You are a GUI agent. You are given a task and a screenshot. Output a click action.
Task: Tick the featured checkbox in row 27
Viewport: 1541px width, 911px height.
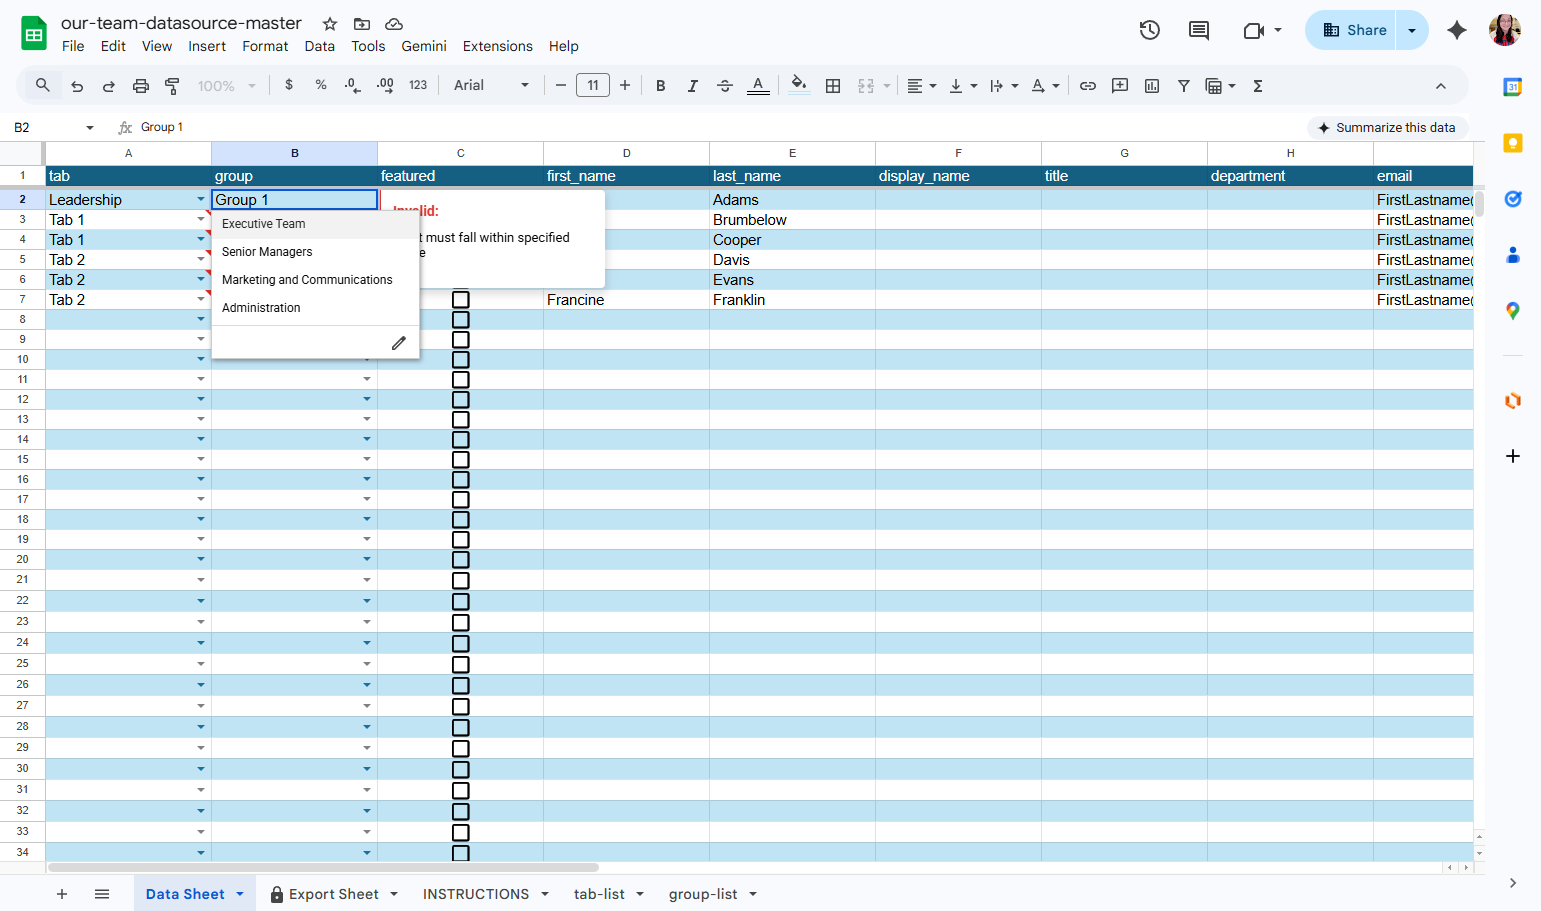(x=461, y=706)
